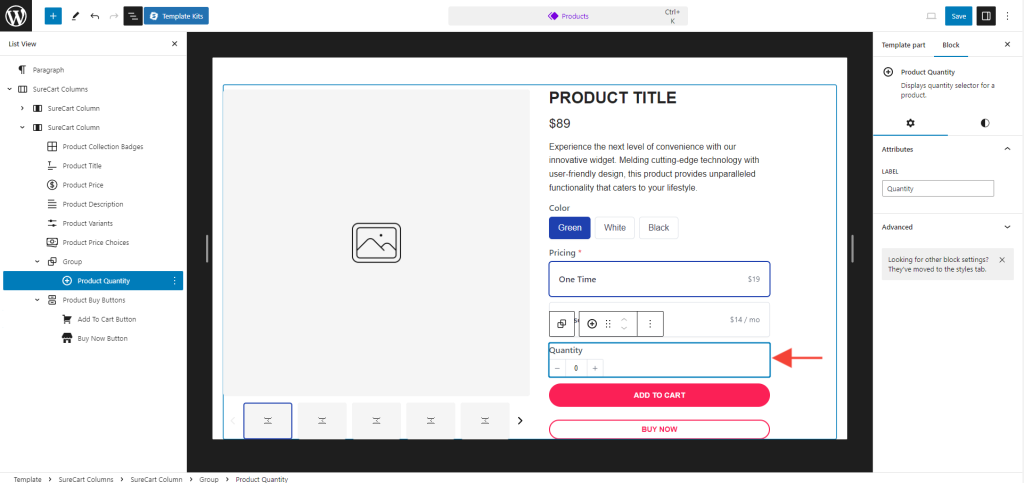Switch to the Template part tab
This screenshot has width=1024, height=483.
coord(903,45)
